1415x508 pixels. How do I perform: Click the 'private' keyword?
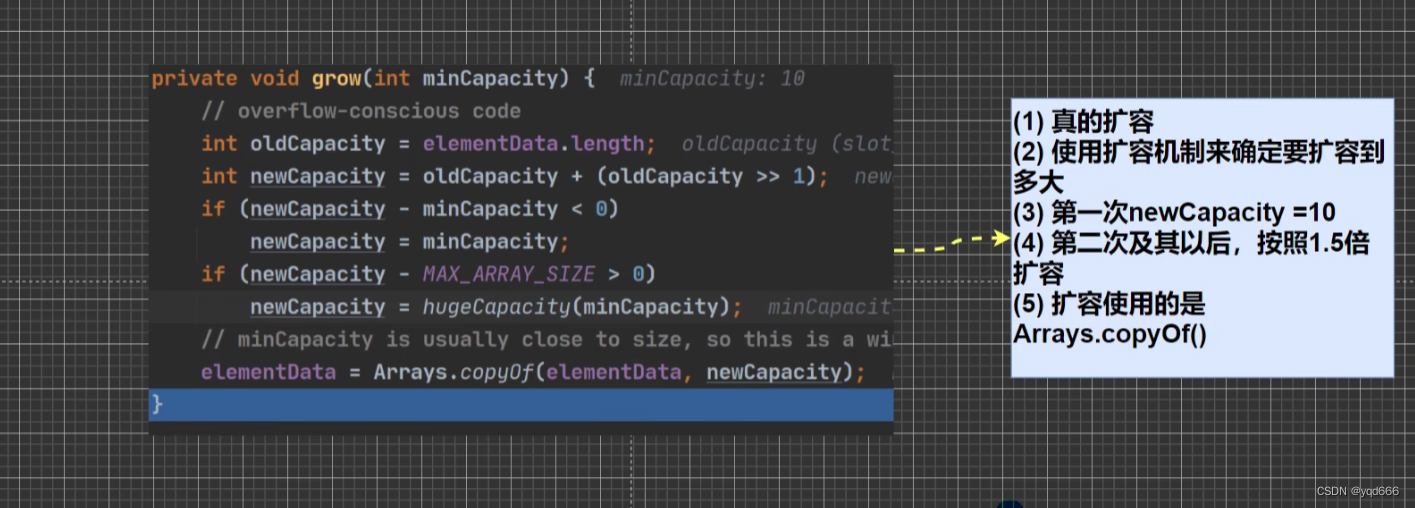194,78
